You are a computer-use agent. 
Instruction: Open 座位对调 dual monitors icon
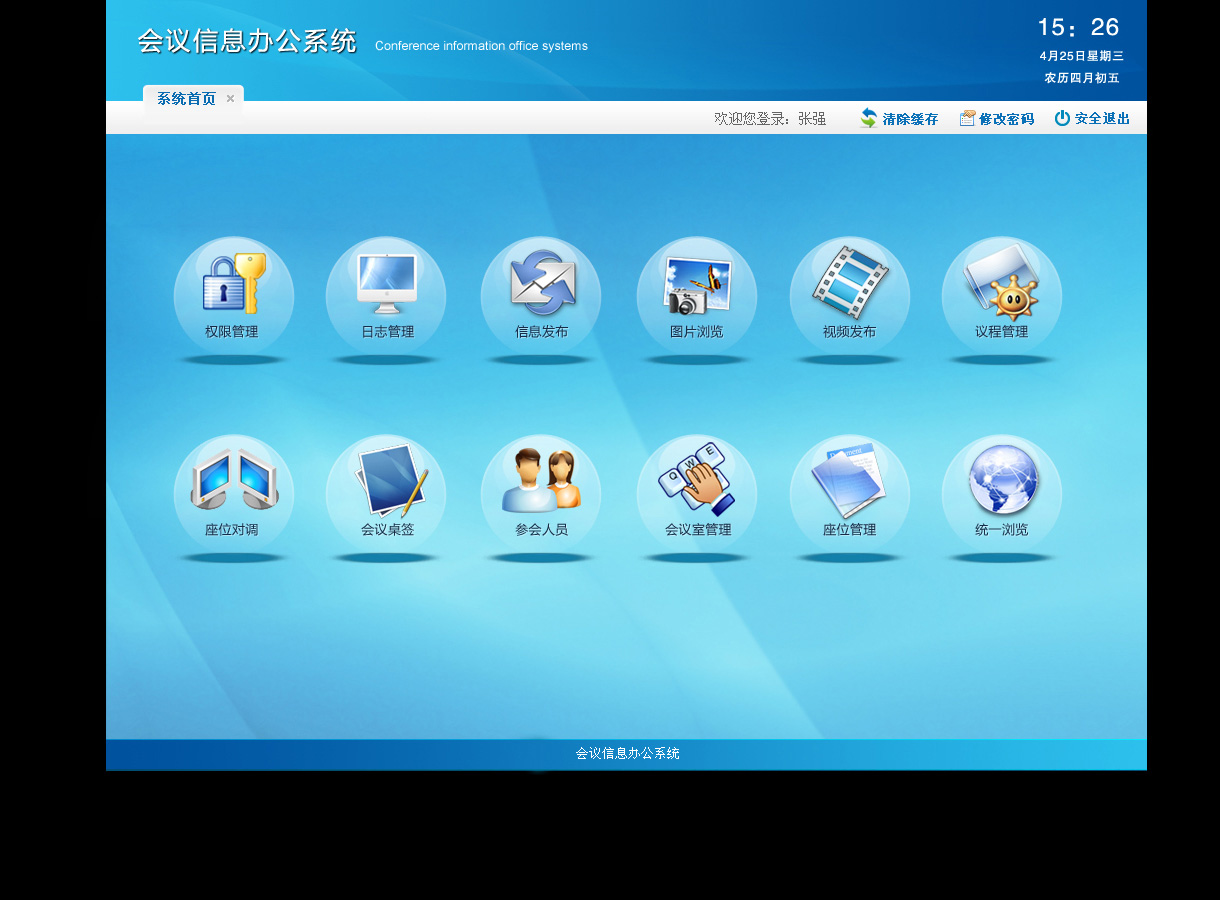pyautogui.click(x=234, y=480)
